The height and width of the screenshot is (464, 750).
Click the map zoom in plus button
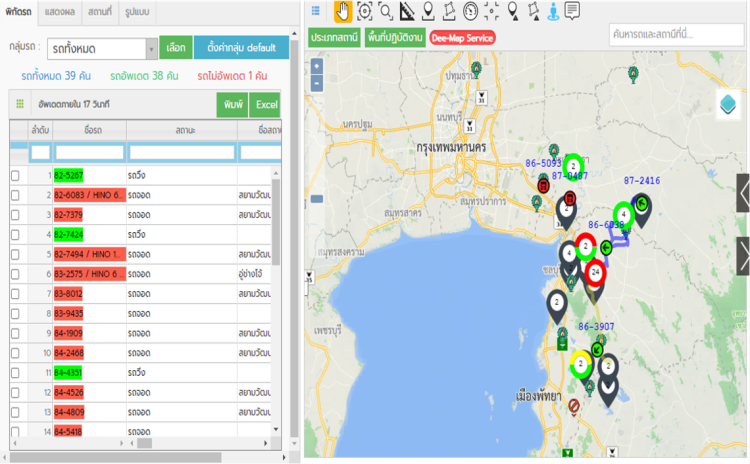pos(317,65)
